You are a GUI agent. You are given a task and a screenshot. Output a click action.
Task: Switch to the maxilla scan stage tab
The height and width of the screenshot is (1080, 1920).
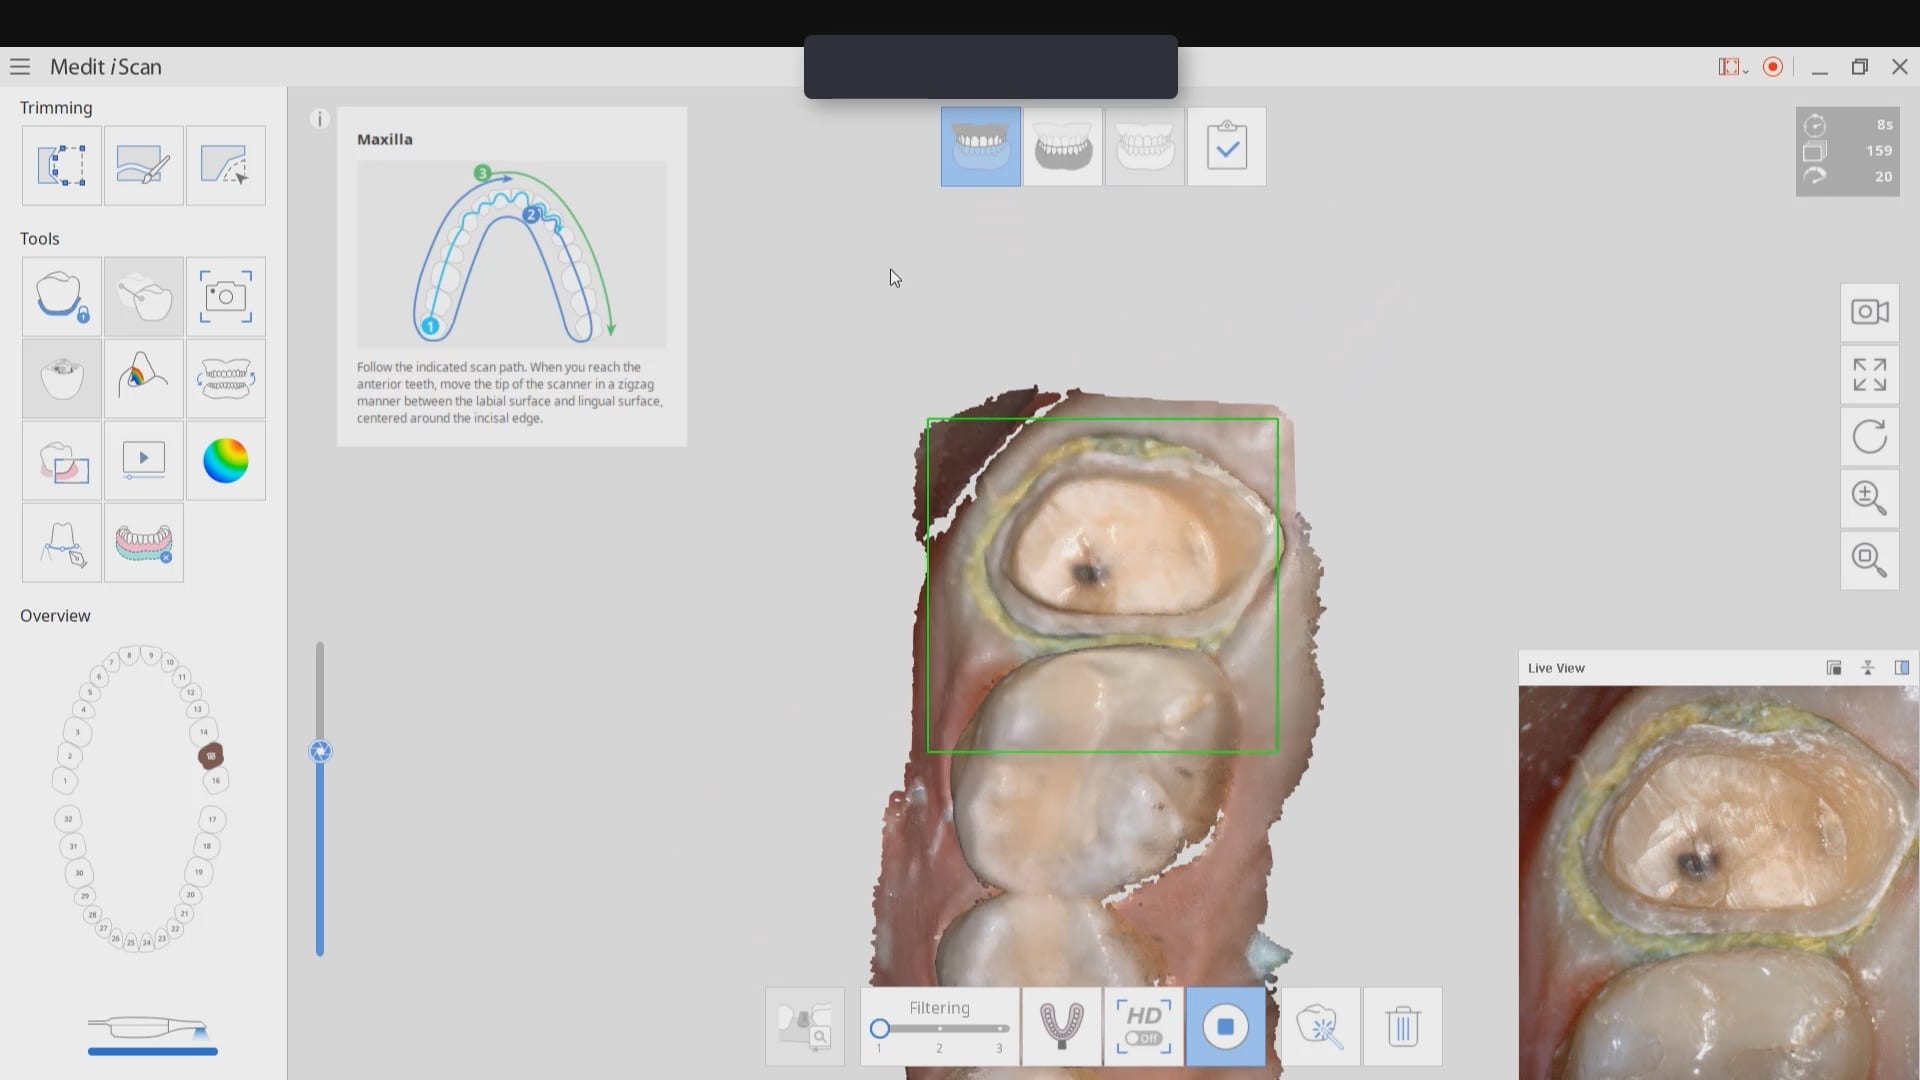coord(981,147)
